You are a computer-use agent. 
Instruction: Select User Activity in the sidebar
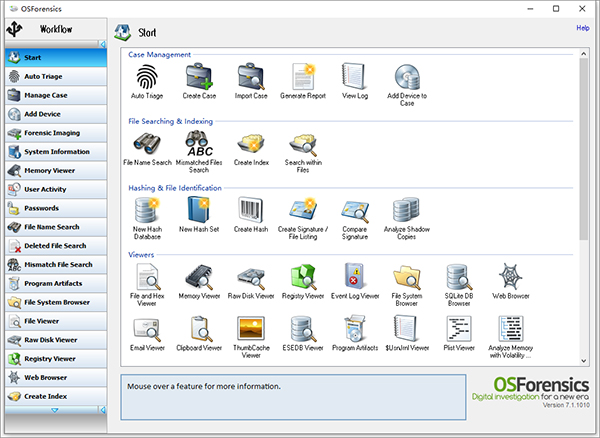56,189
